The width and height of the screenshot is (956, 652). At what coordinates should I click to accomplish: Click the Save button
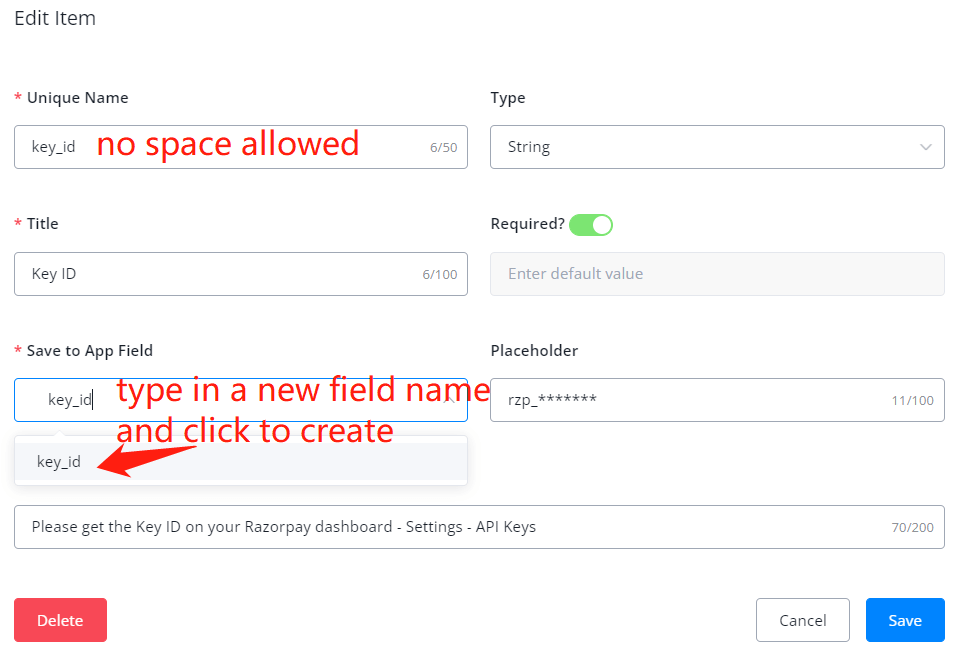(x=904, y=620)
